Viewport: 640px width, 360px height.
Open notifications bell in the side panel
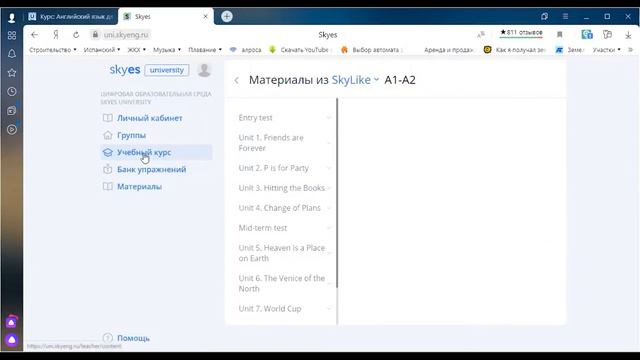click(12, 54)
